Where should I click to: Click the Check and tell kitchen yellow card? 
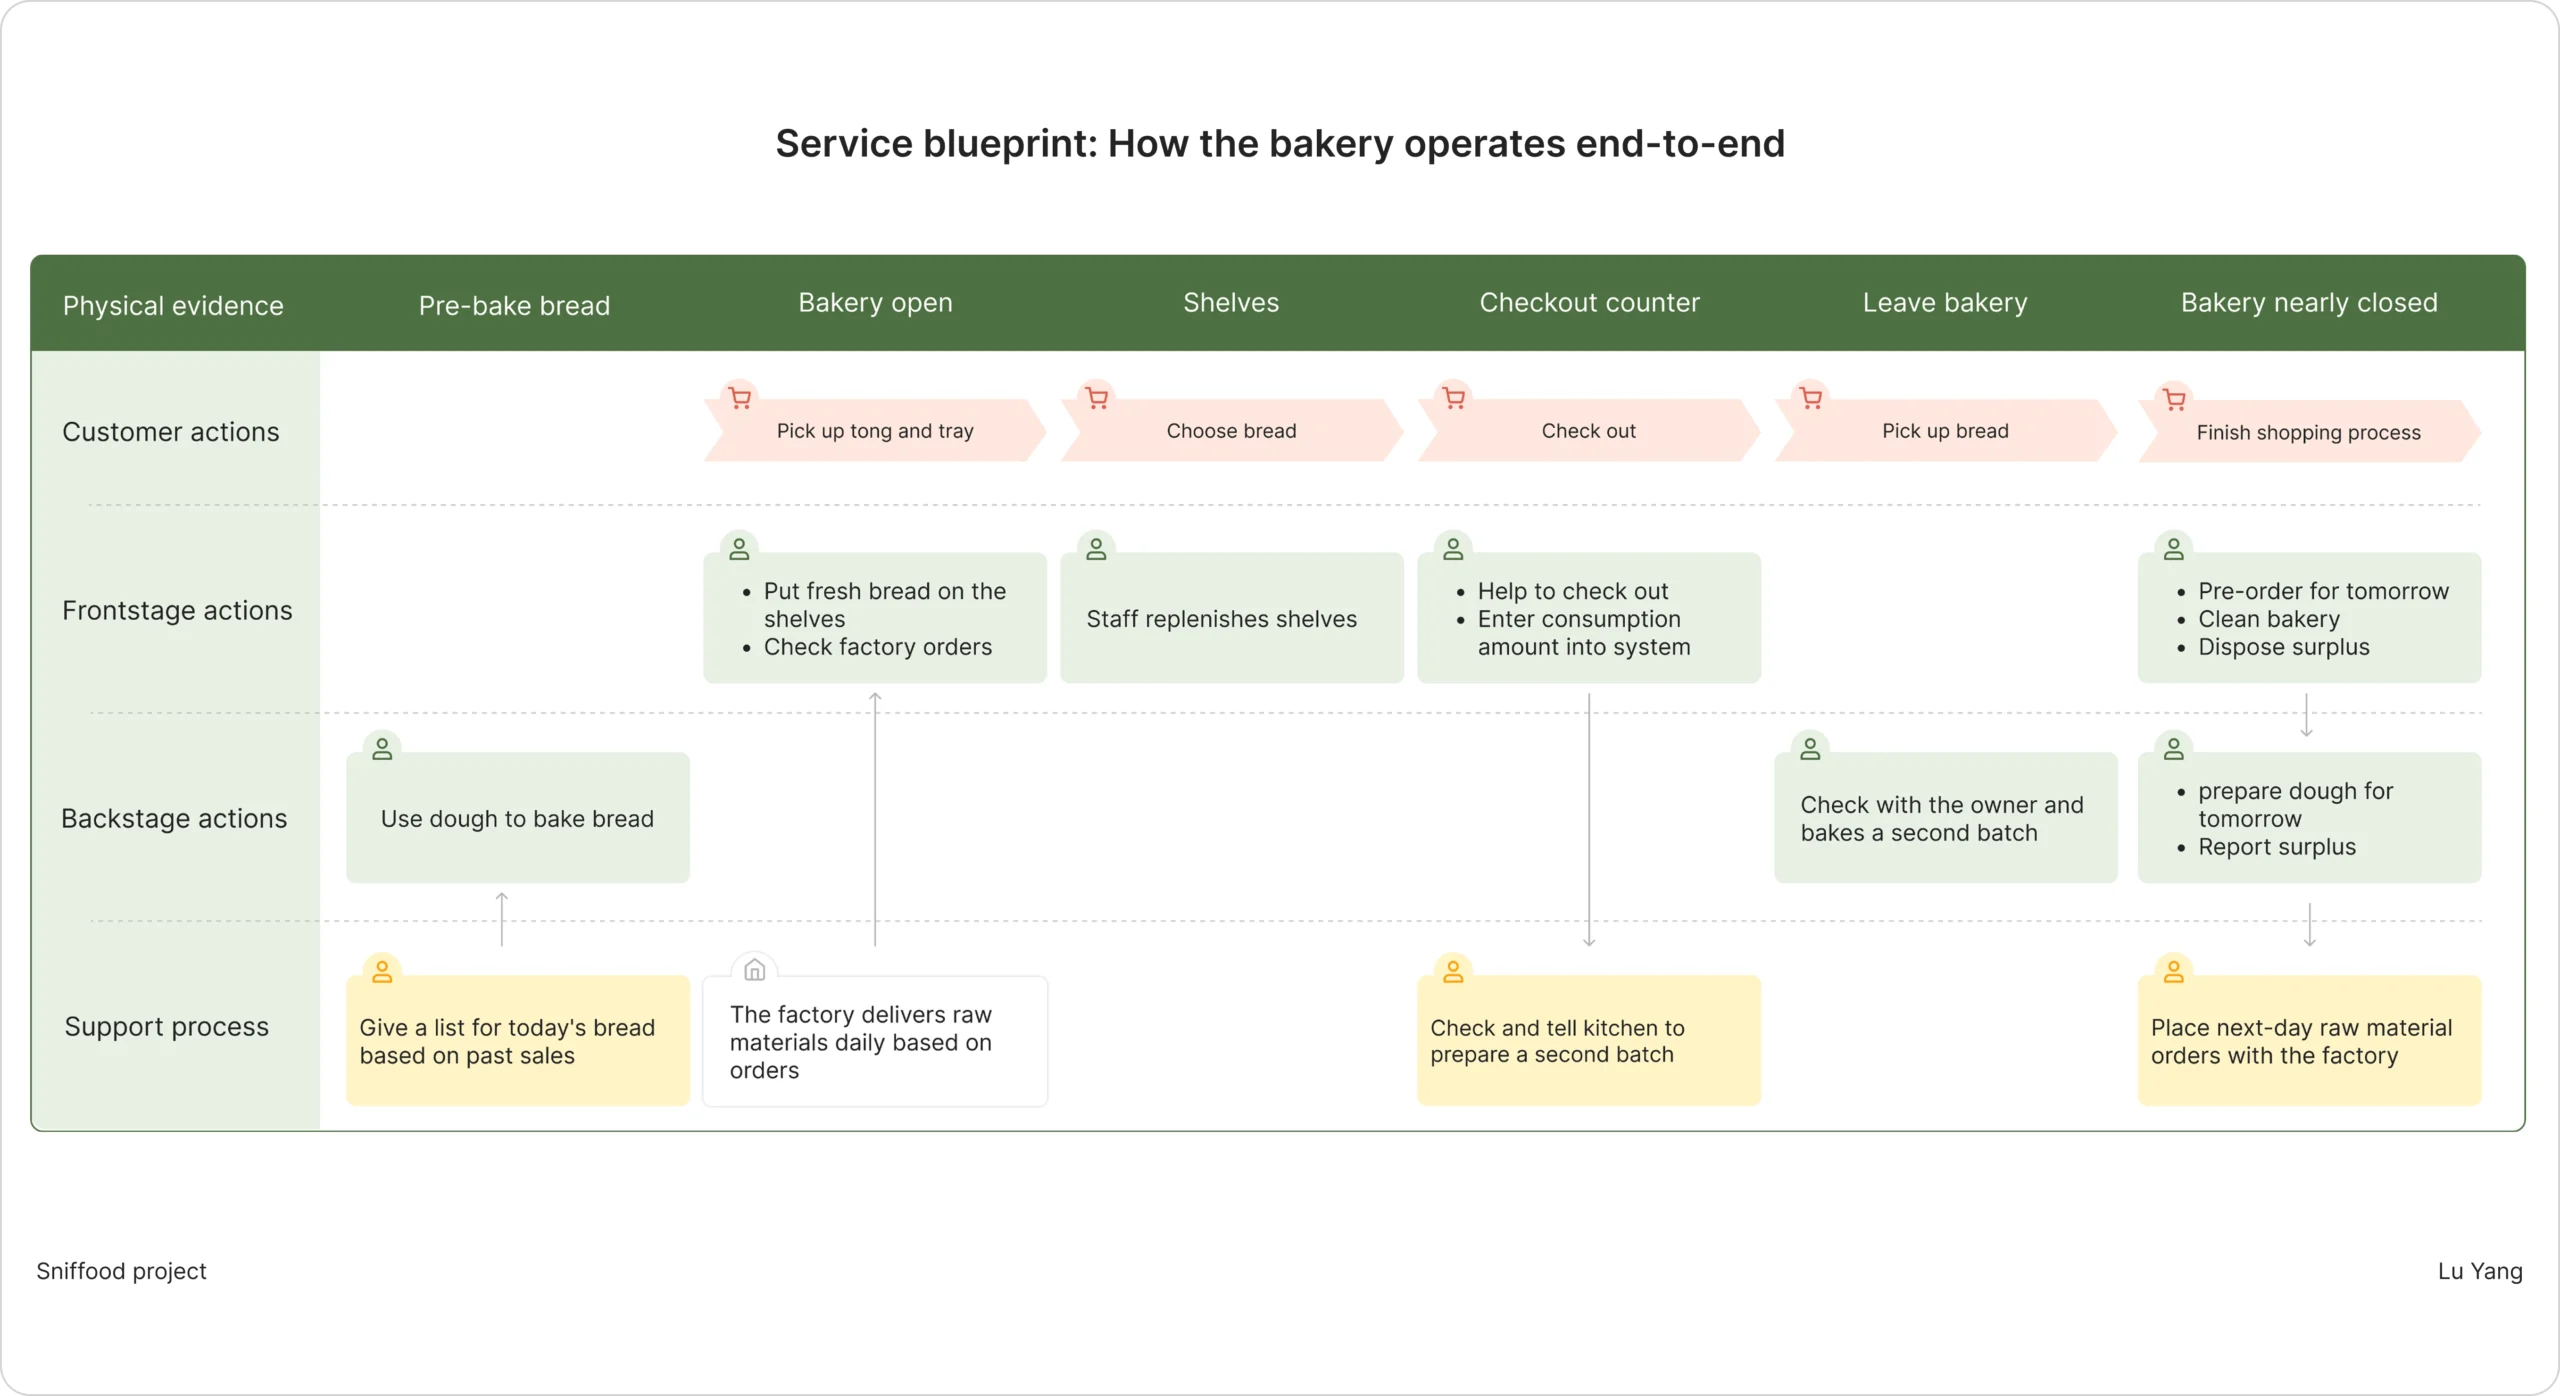(1588, 1041)
